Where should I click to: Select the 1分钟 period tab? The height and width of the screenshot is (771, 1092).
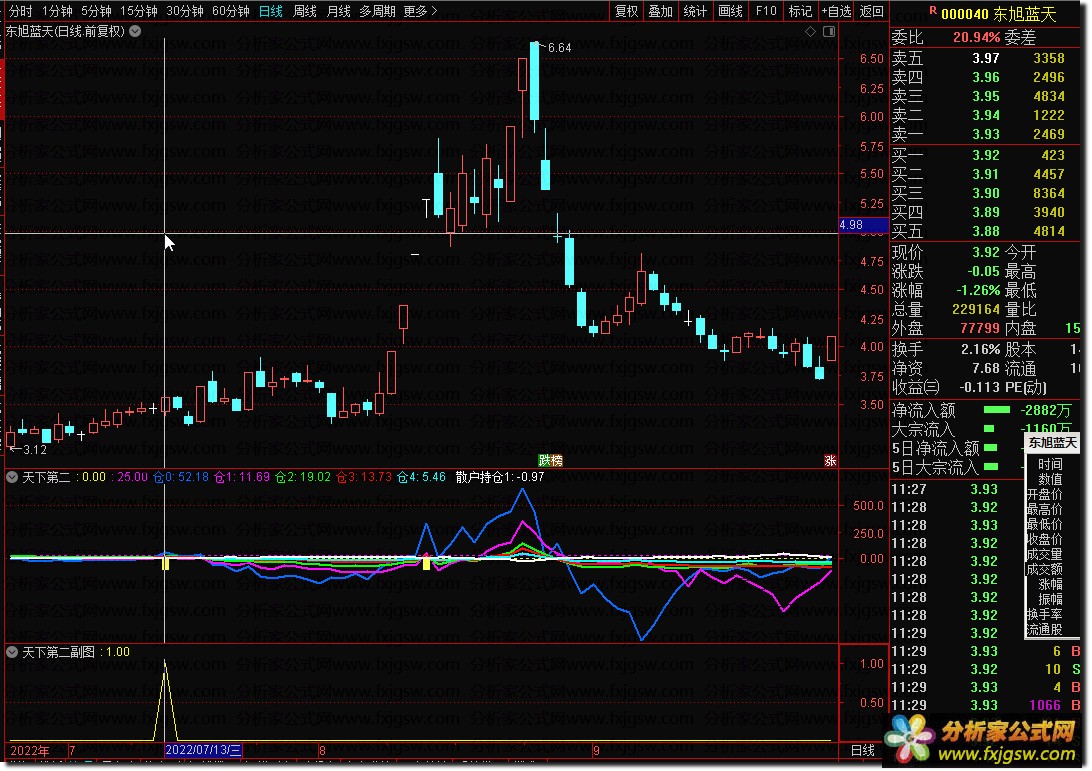pyautogui.click(x=57, y=11)
